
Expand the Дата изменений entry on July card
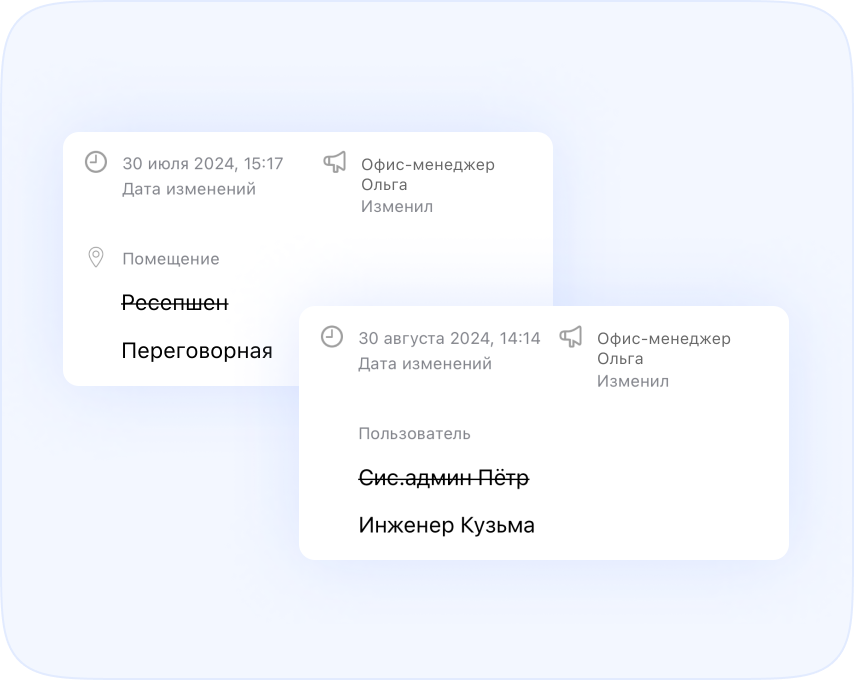188,188
